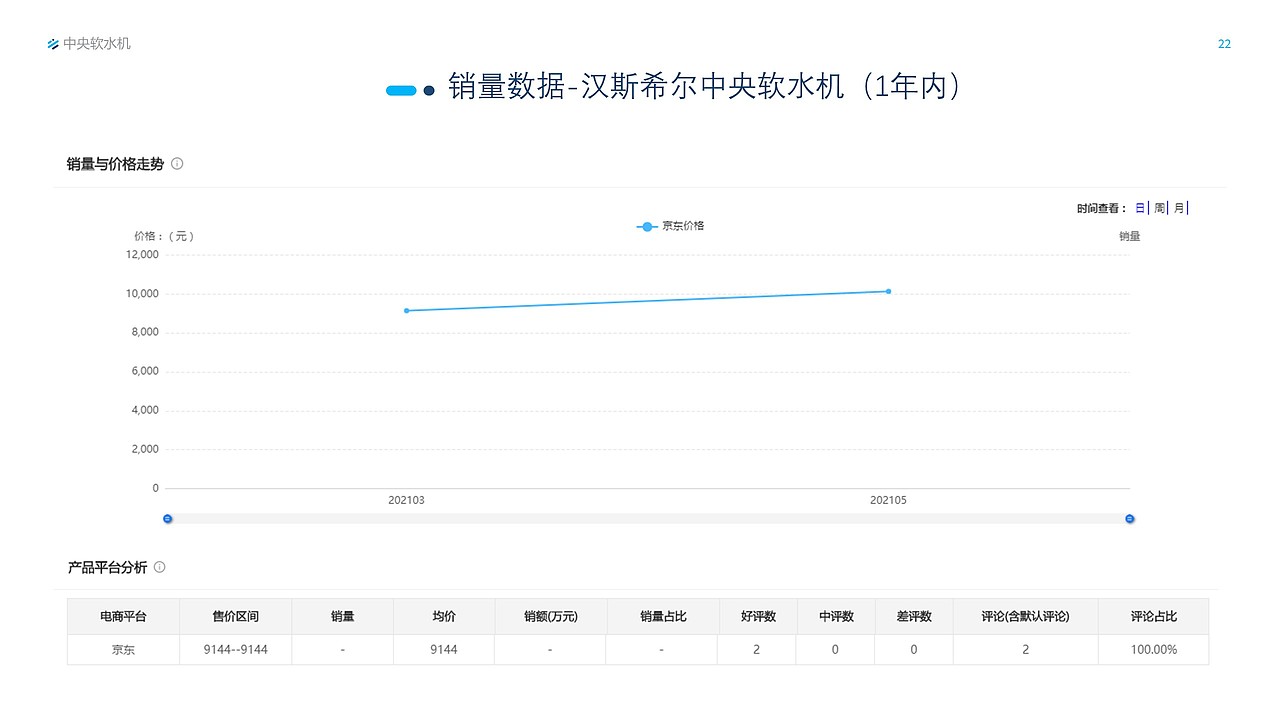Click the 京东 platform cell

pos(124,649)
